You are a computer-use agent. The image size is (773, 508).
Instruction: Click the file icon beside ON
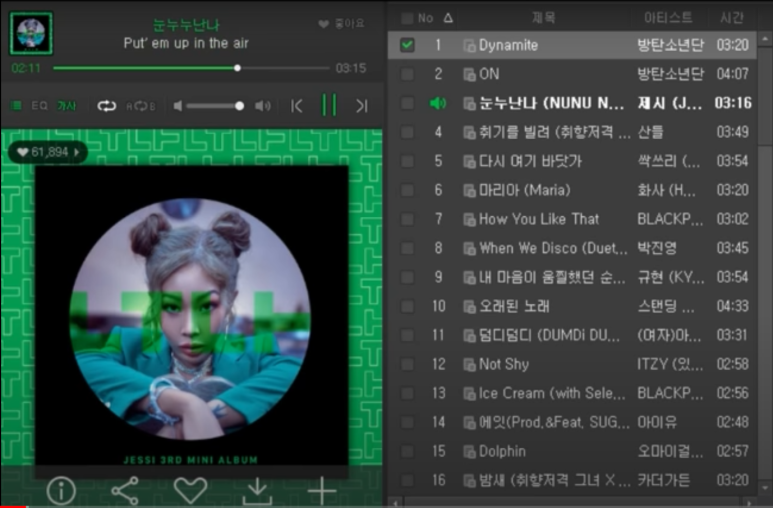pos(469,74)
